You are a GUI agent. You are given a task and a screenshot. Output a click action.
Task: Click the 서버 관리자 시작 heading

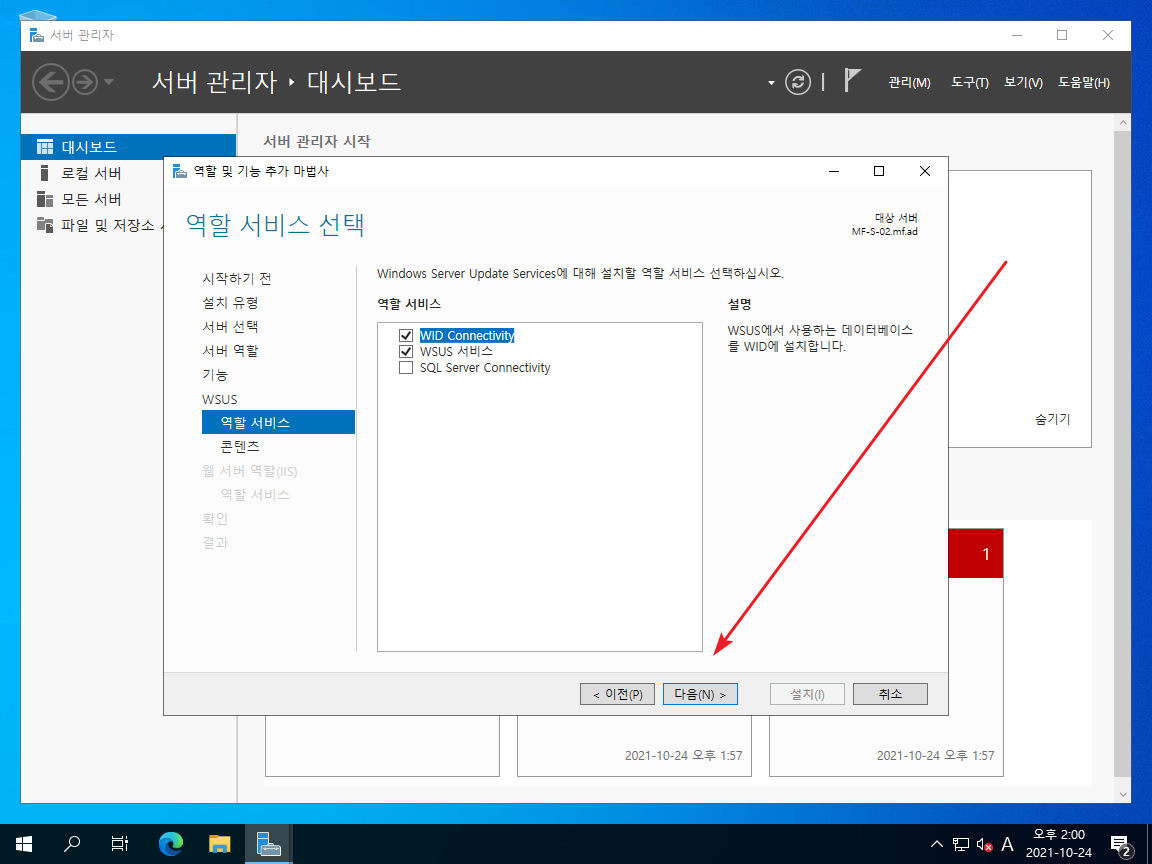[x=317, y=141]
